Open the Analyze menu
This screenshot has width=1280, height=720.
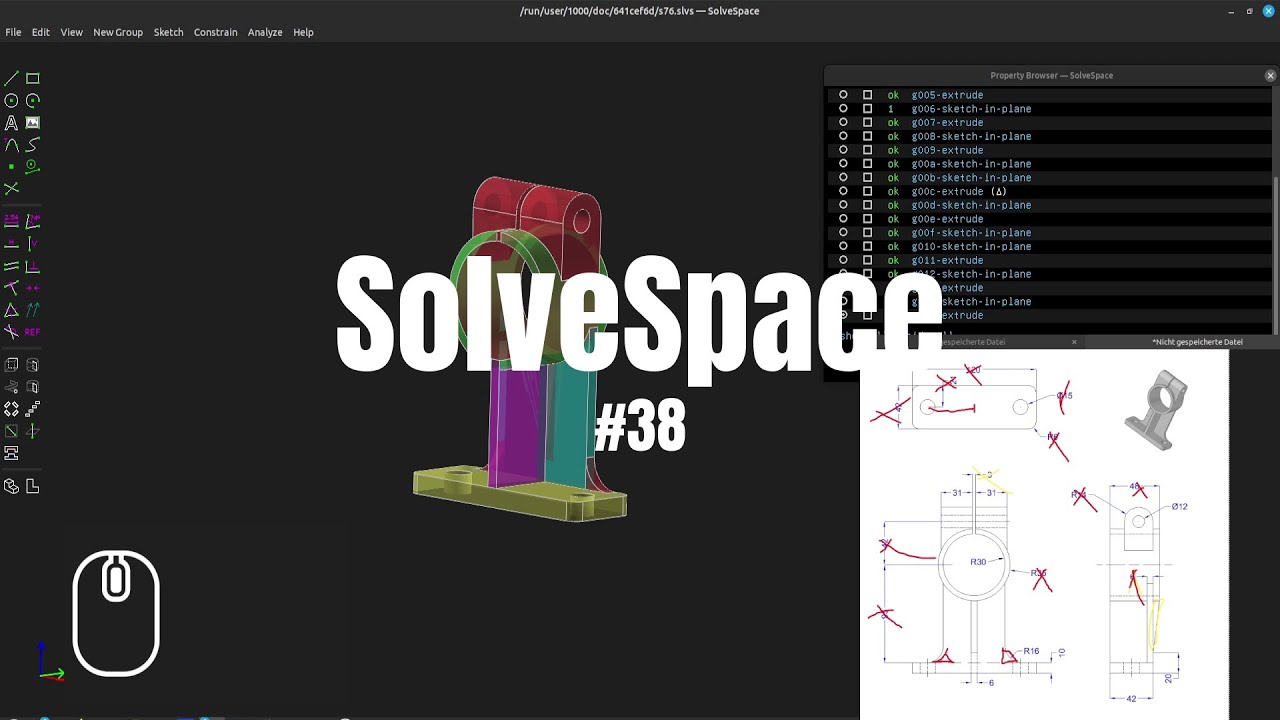[265, 32]
